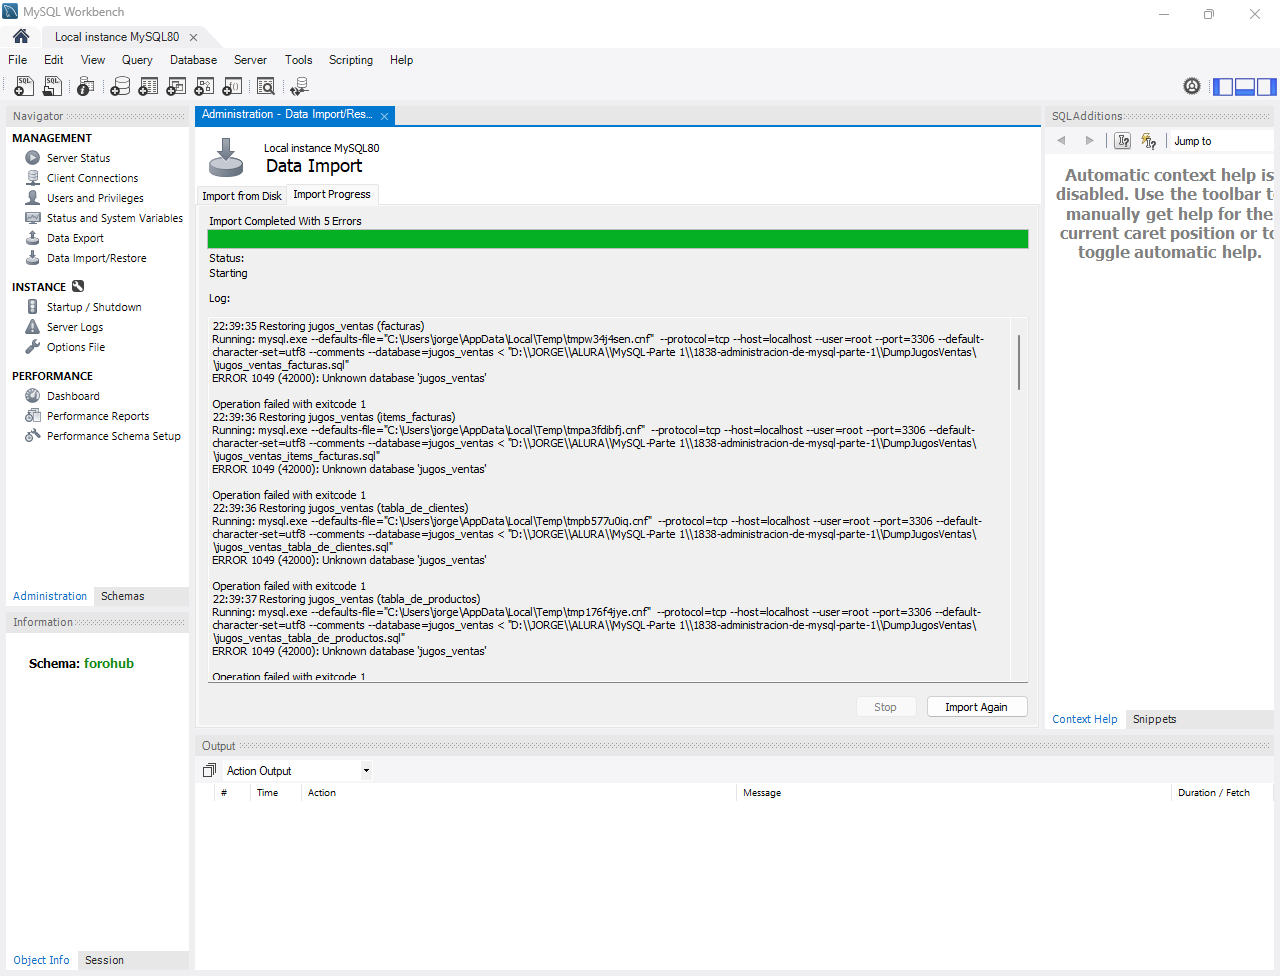Click the import progress bar
This screenshot has width=1280, height=976.
618,239
